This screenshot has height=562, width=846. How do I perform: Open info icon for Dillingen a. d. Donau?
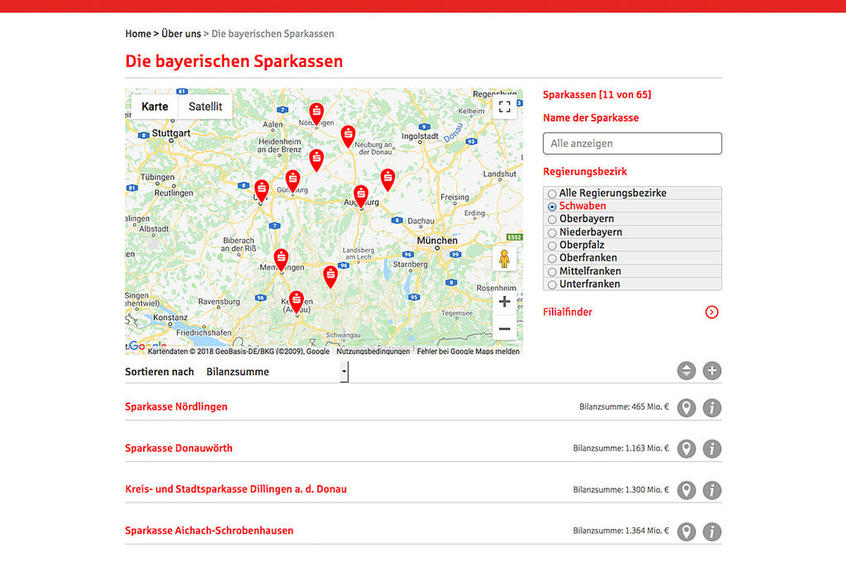[712, 490]
